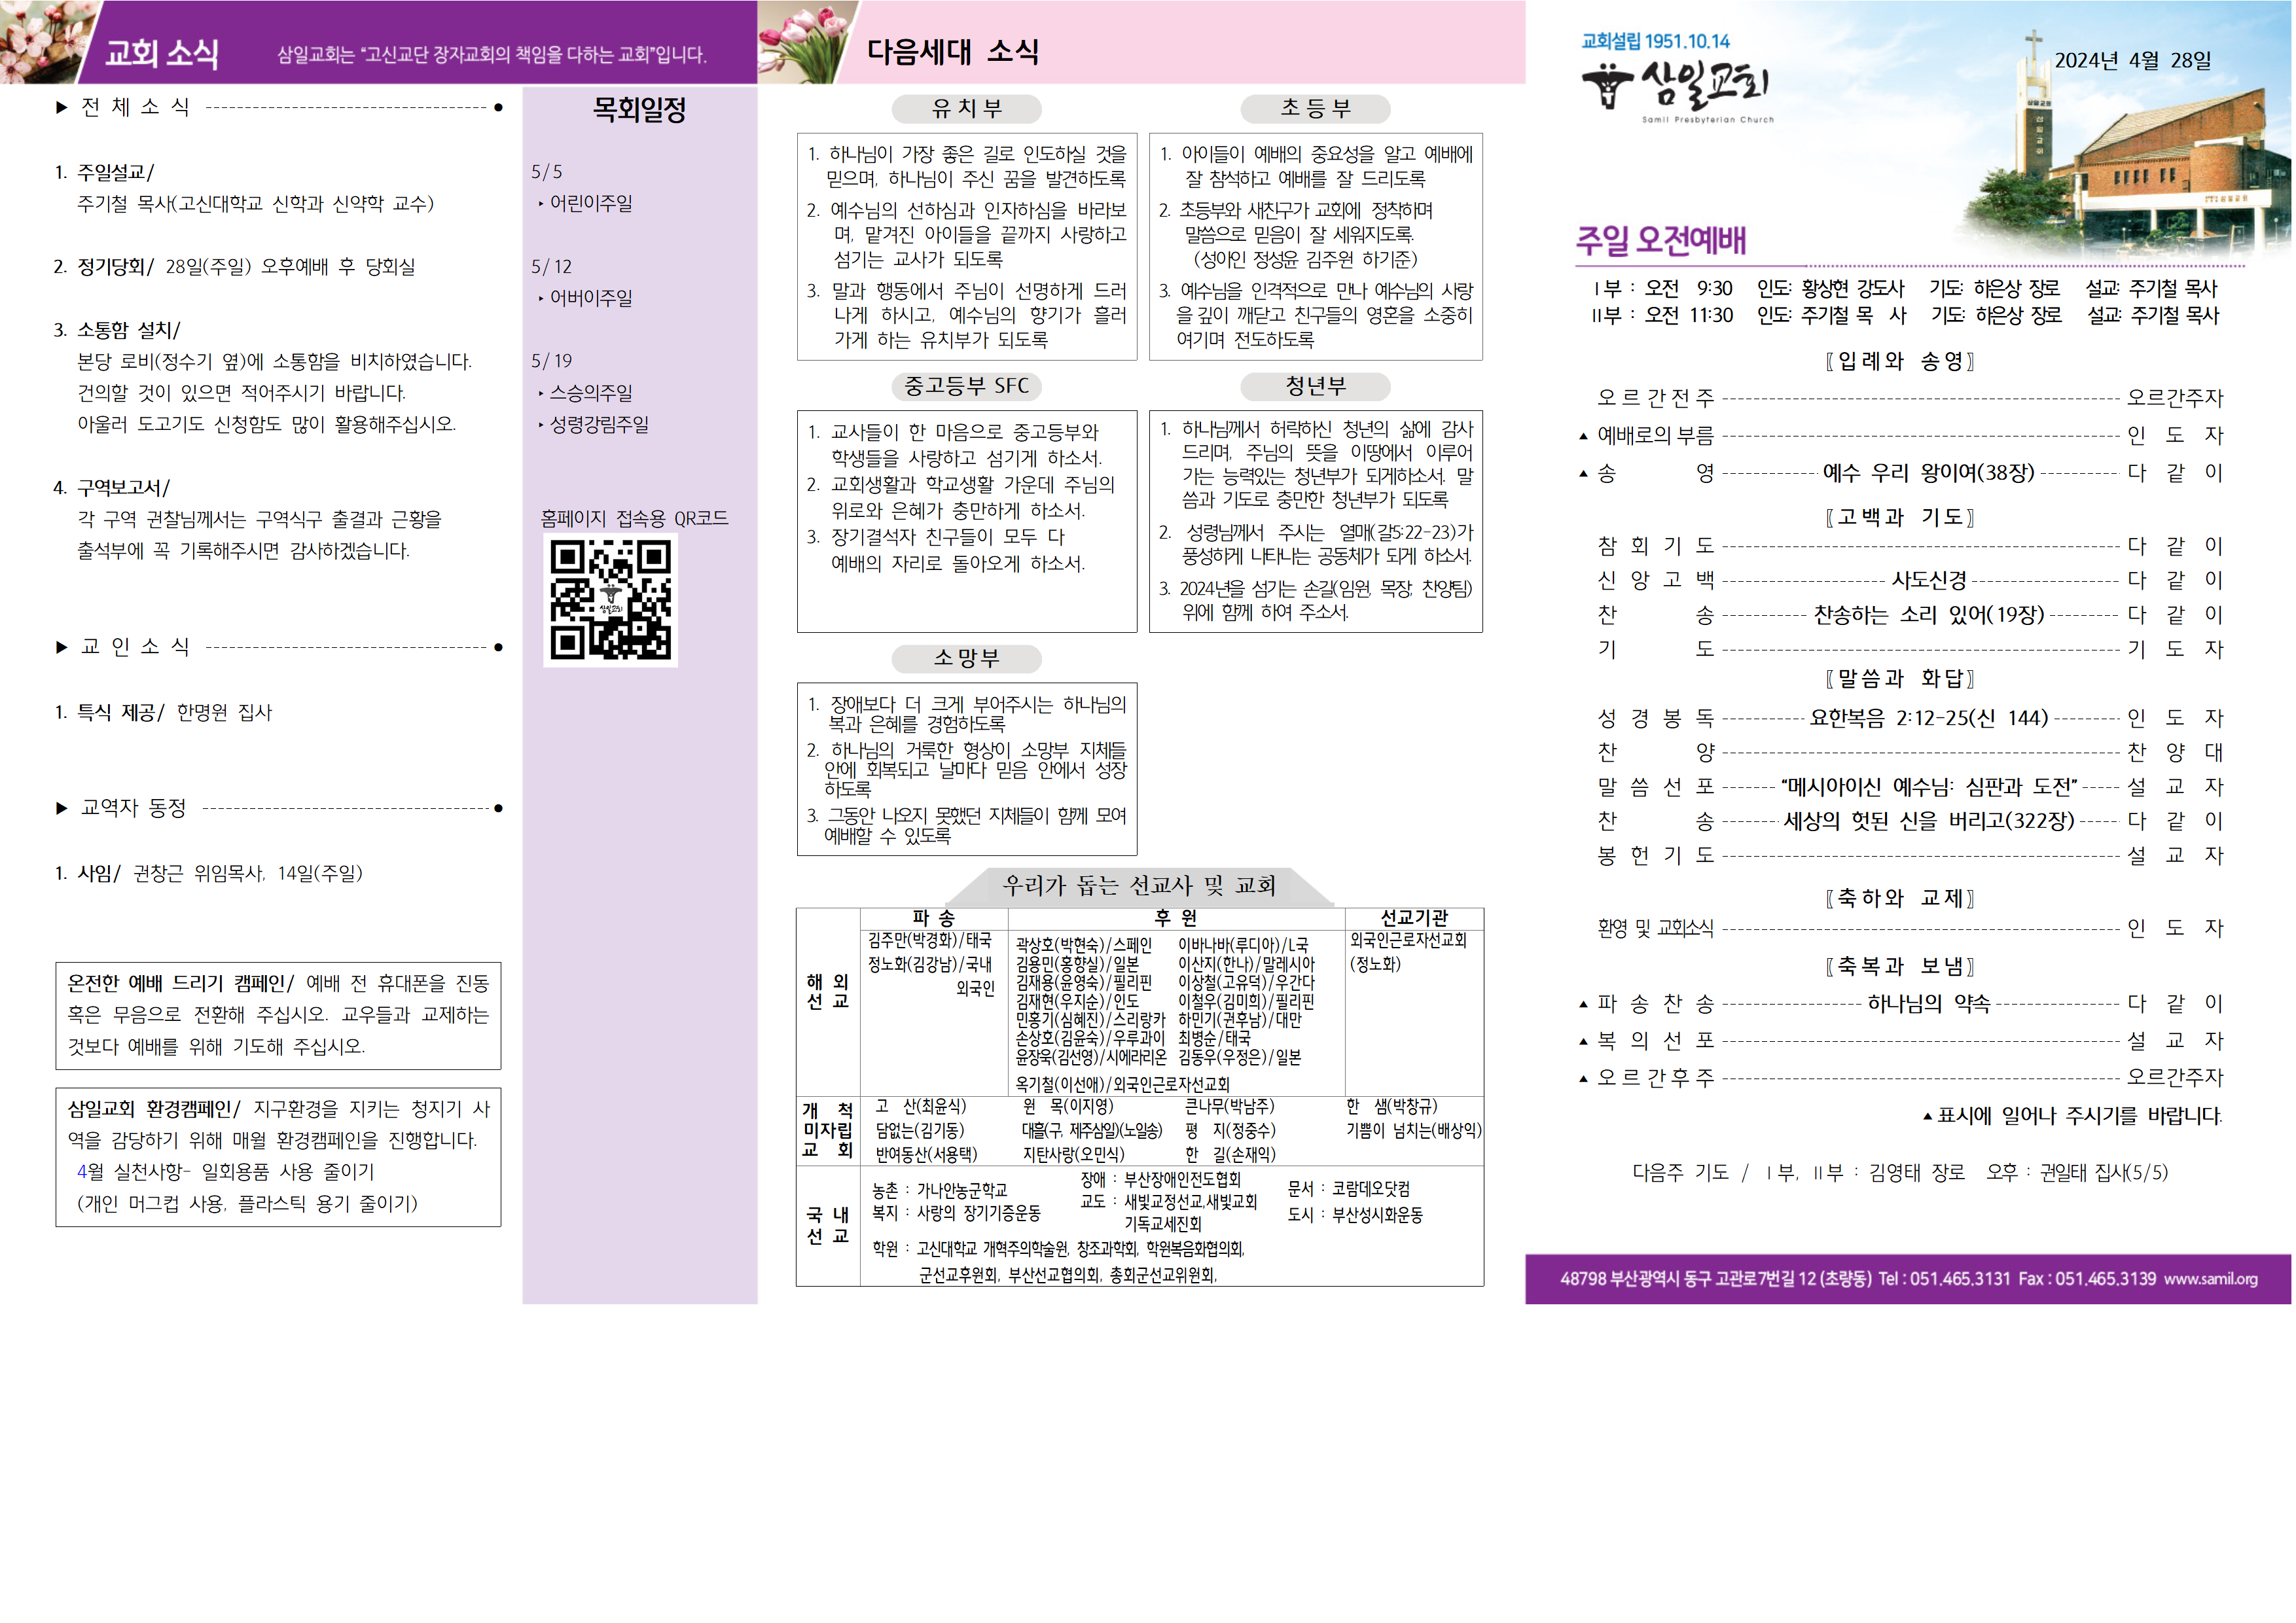Expand the 교역자 동정 section arrow
The height and width of the screenshot is (1623, 2296).
point(62,809)
